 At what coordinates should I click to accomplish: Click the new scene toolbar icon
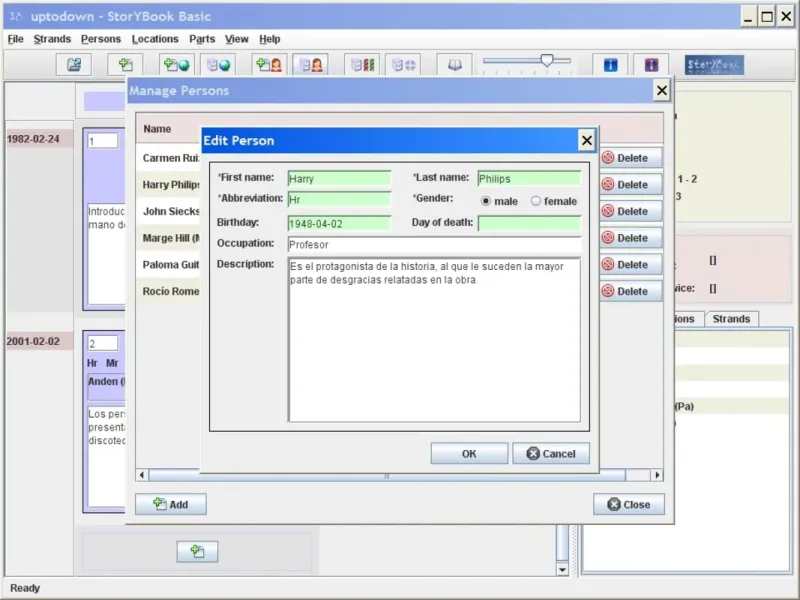click(x=126, y=65)
